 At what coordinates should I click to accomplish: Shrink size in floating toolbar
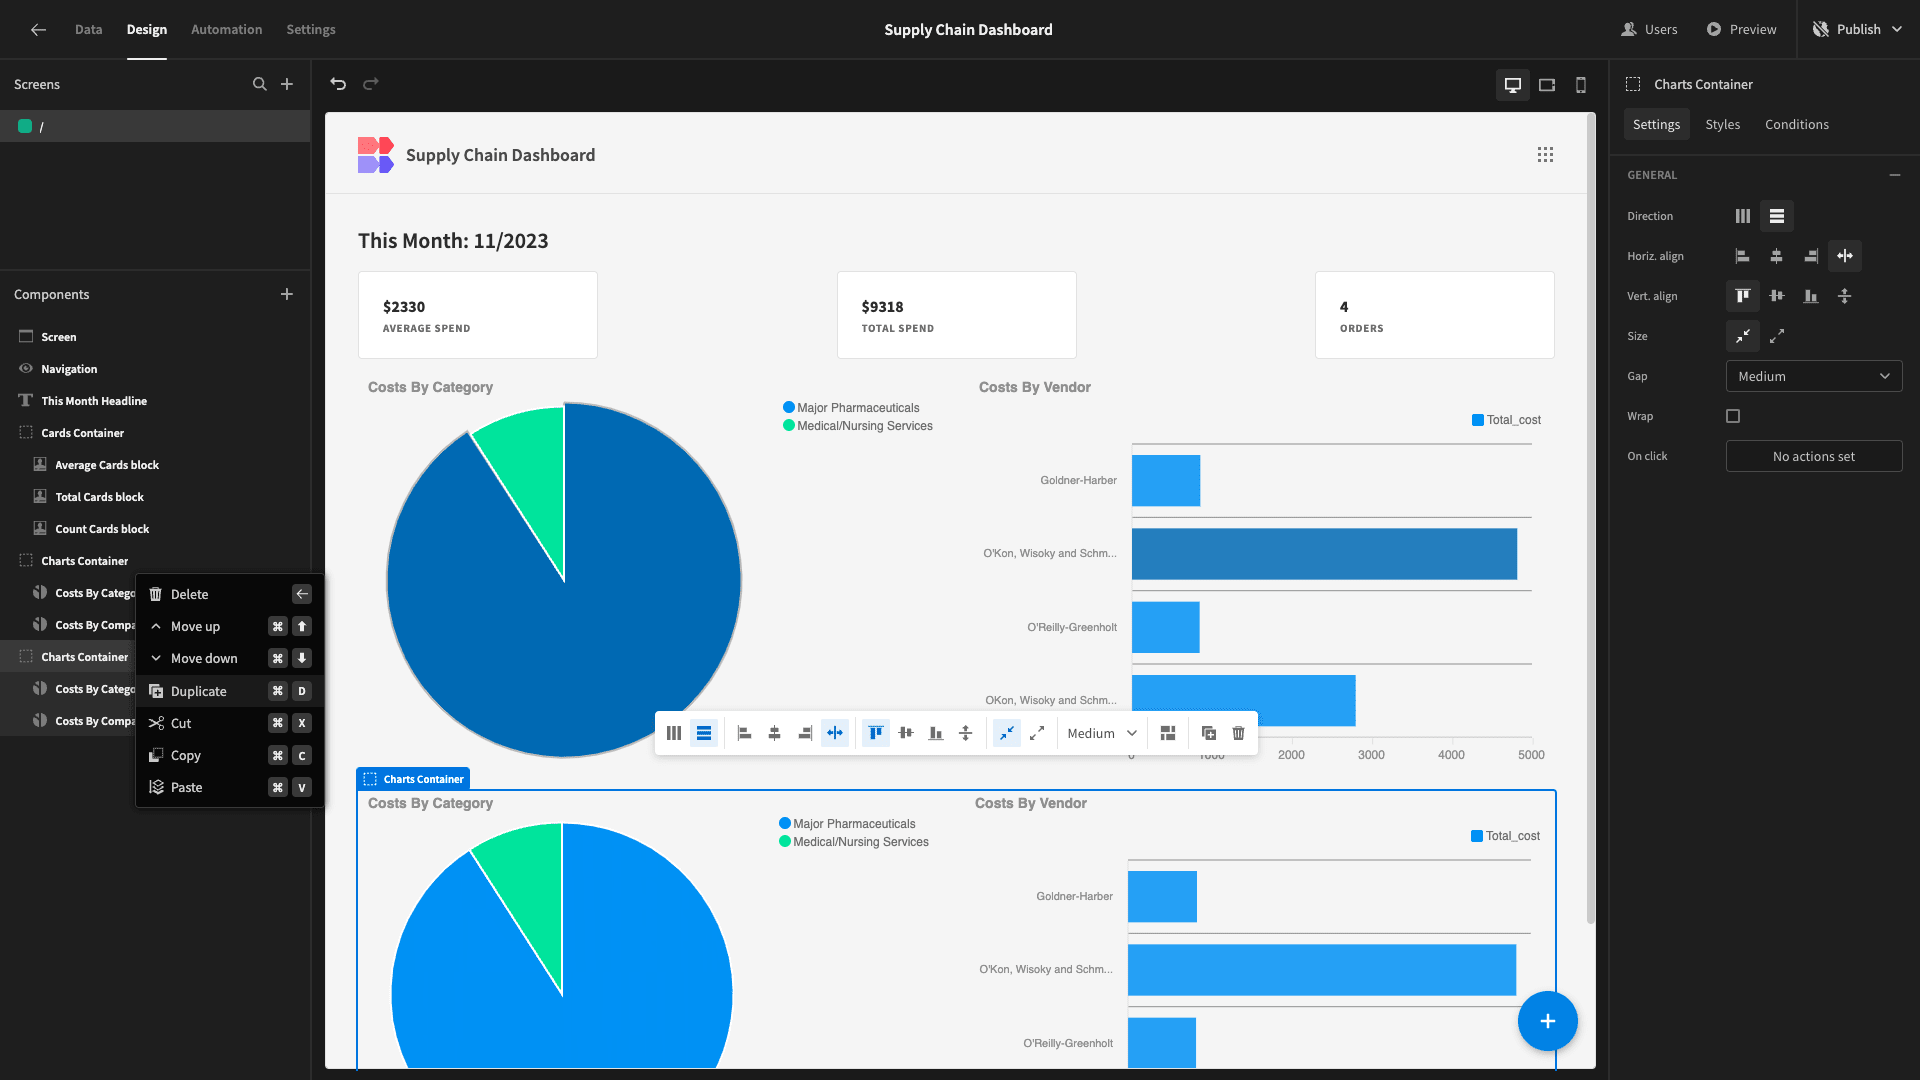point(1007,733)
